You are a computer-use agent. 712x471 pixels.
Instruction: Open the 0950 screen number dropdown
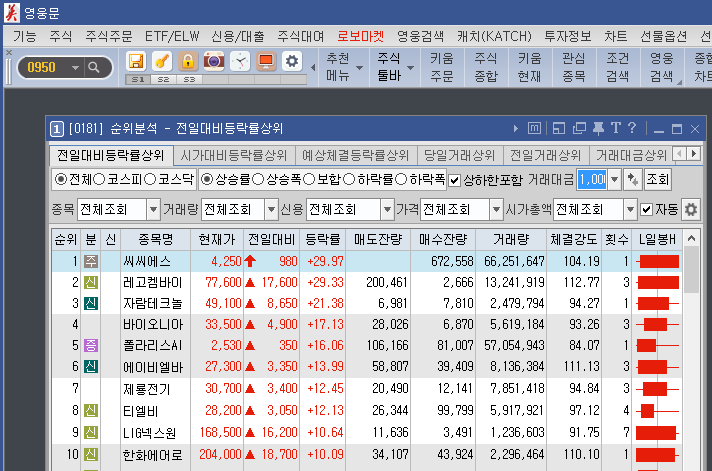75,68
